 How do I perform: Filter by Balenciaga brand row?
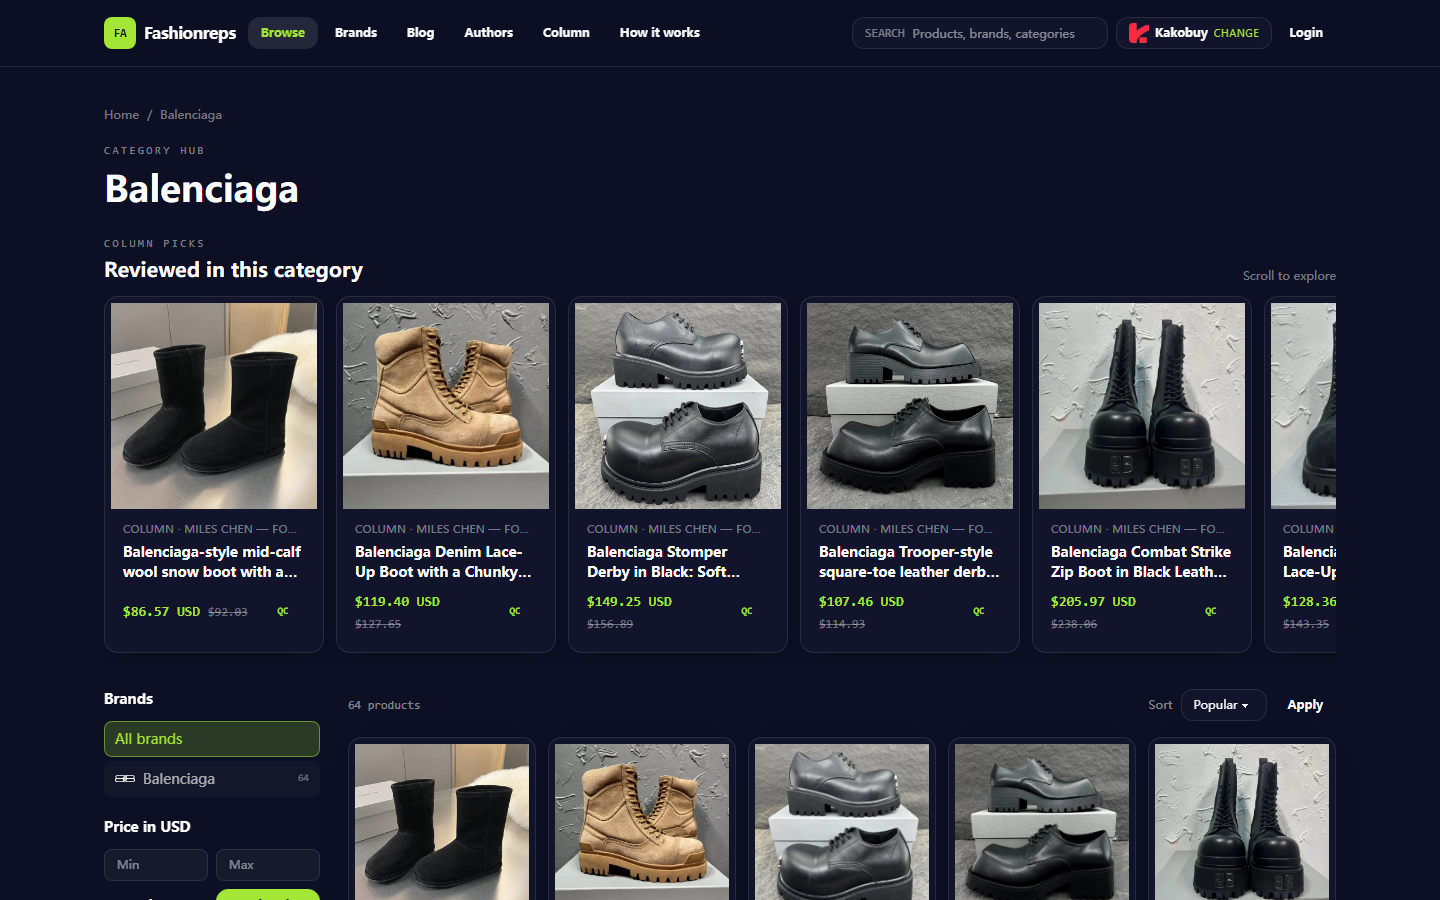(x=212, y=779)
